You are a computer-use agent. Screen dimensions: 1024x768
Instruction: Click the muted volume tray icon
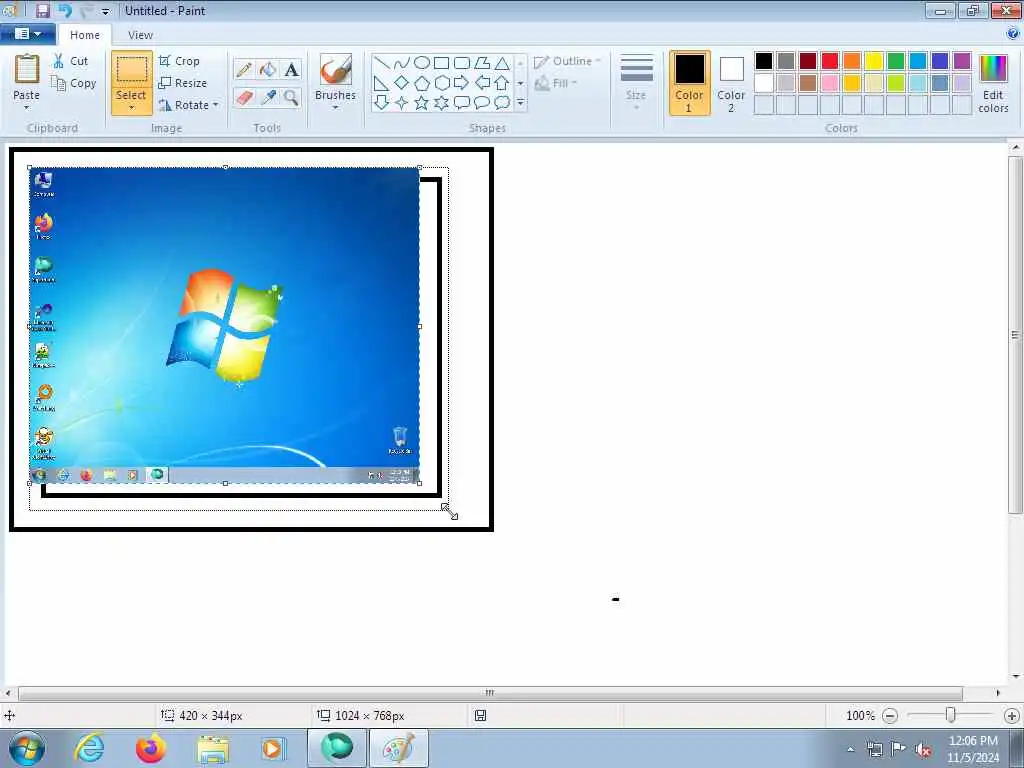pyautogui.click(x=923, y=750)
